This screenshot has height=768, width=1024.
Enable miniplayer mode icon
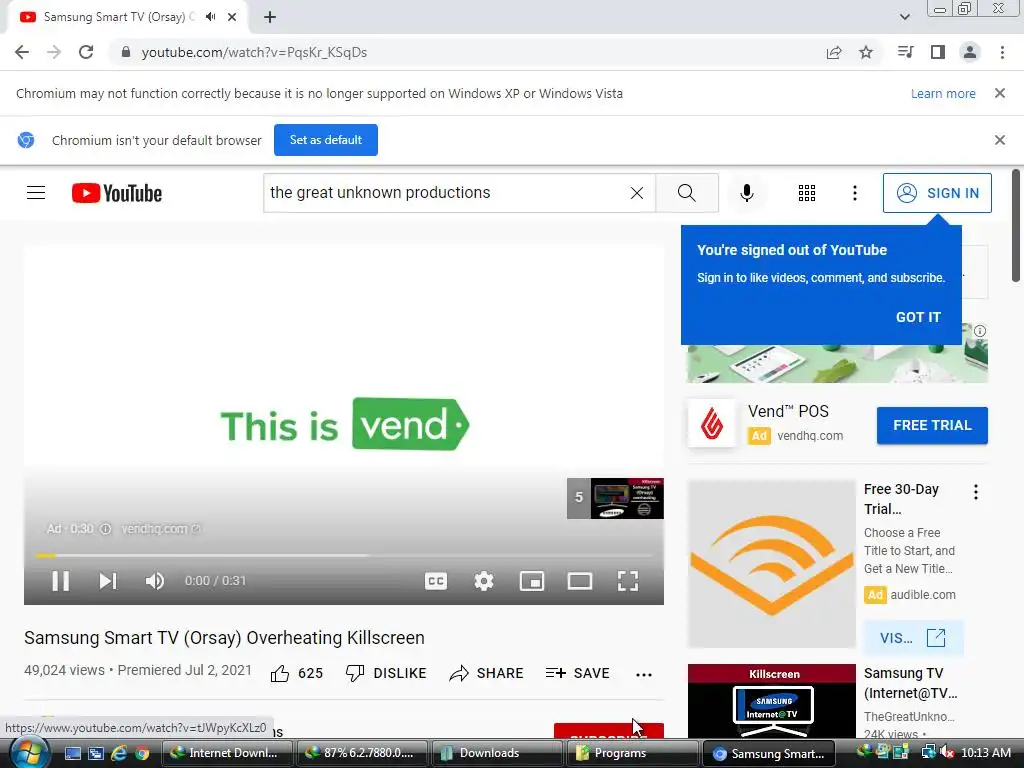(x=532, y=581)
